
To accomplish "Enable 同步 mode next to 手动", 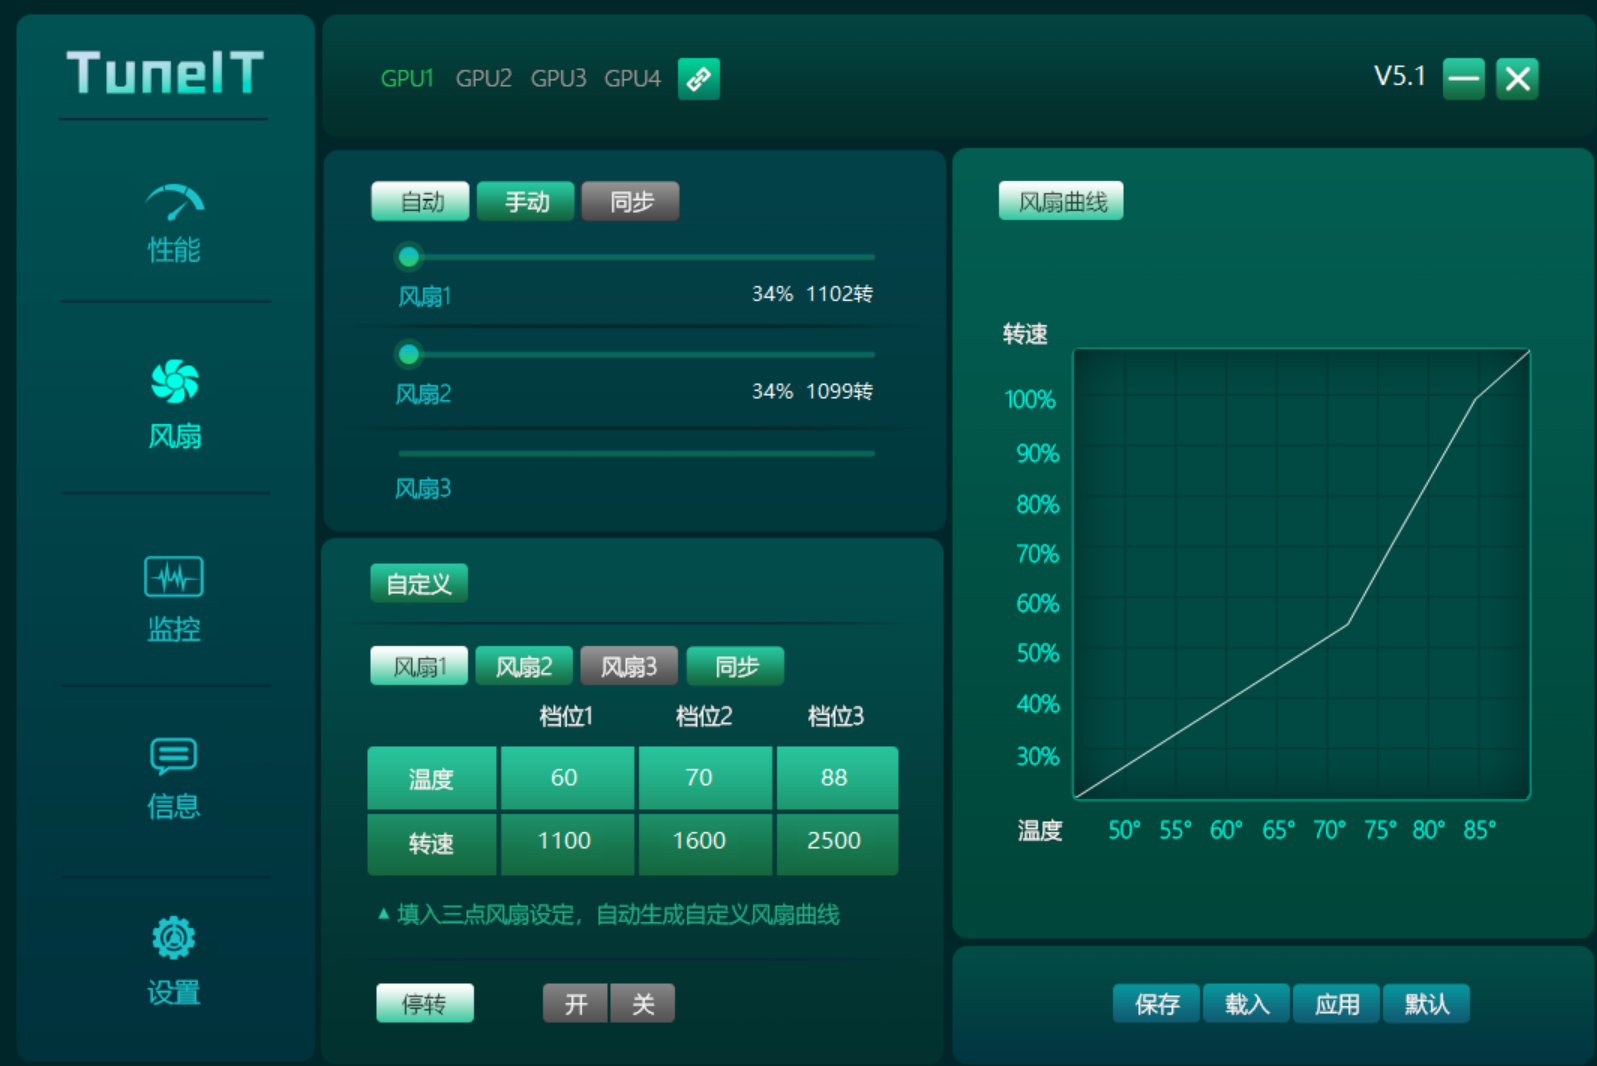I will tap(630, 201).
